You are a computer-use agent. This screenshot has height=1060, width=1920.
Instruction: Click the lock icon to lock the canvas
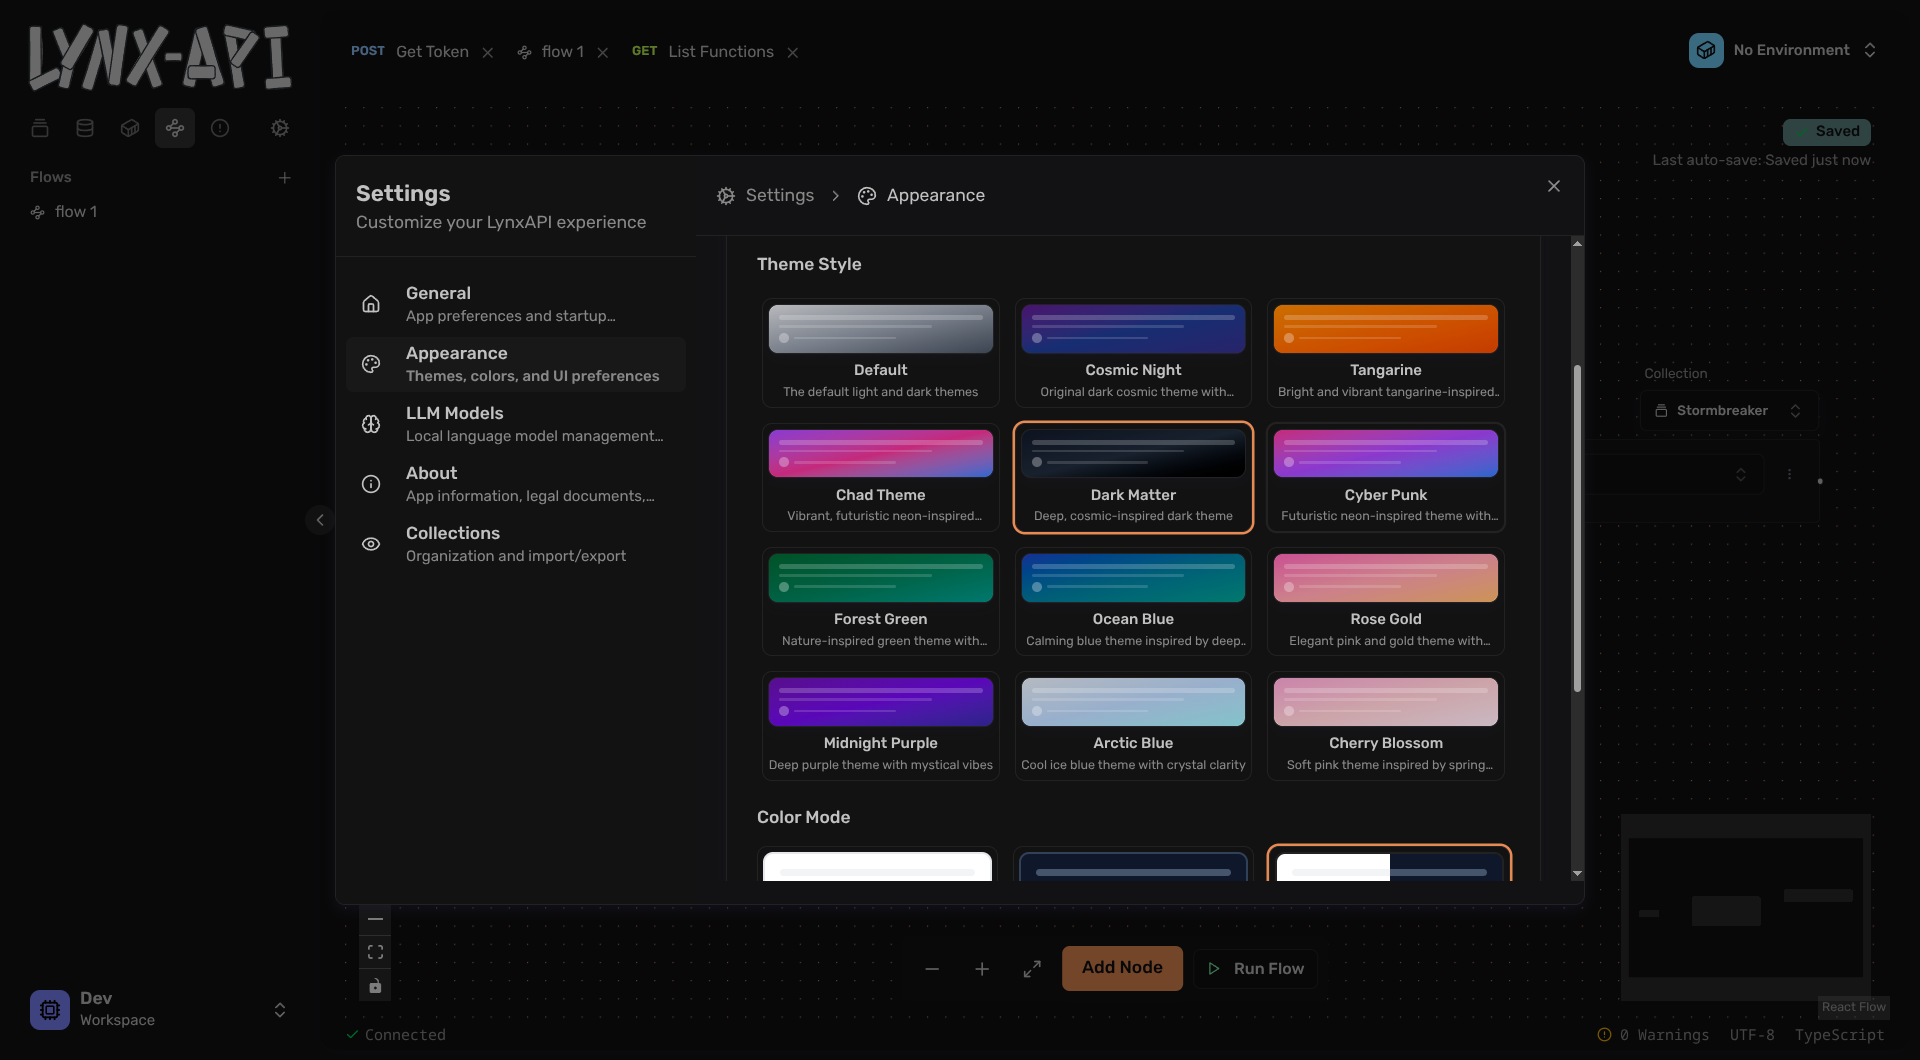tap(375, 985)
